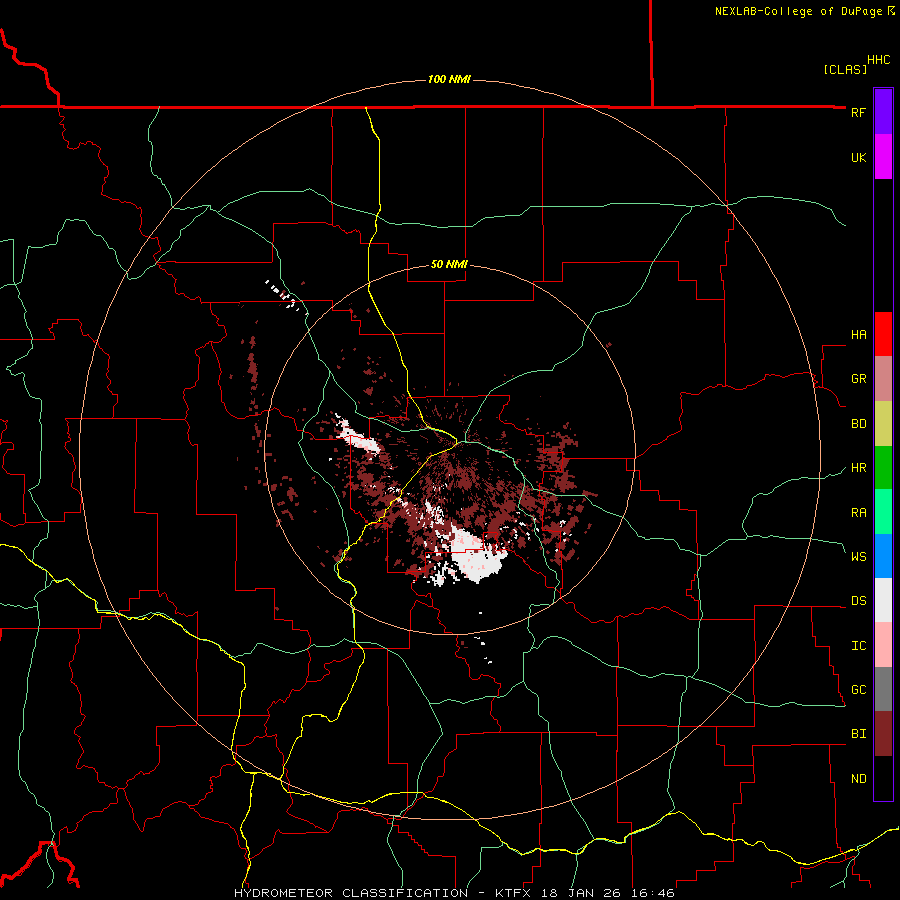Click the HA red legend swatch
This screenshot has width=900, height=900.
click(x=883, y=334)
